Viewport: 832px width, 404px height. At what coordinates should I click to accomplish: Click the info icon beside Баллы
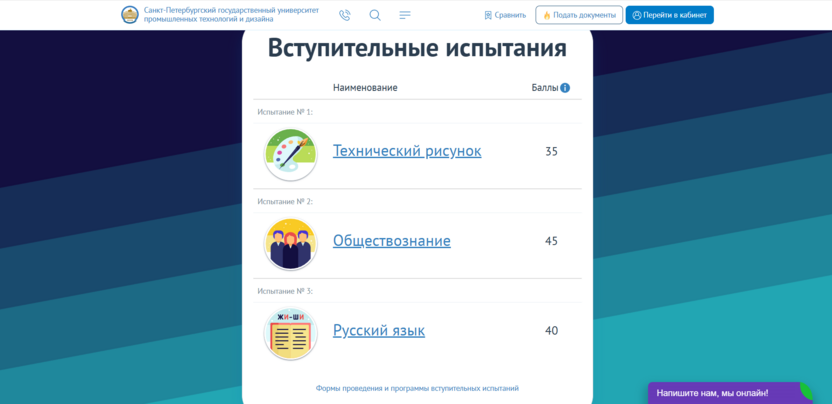[x=565, y=88]
